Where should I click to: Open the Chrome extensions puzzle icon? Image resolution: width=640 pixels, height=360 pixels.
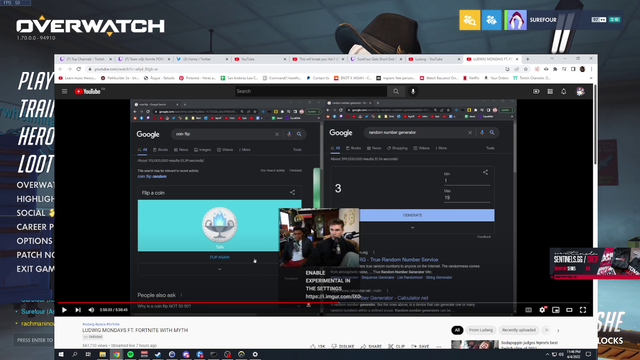555,69
